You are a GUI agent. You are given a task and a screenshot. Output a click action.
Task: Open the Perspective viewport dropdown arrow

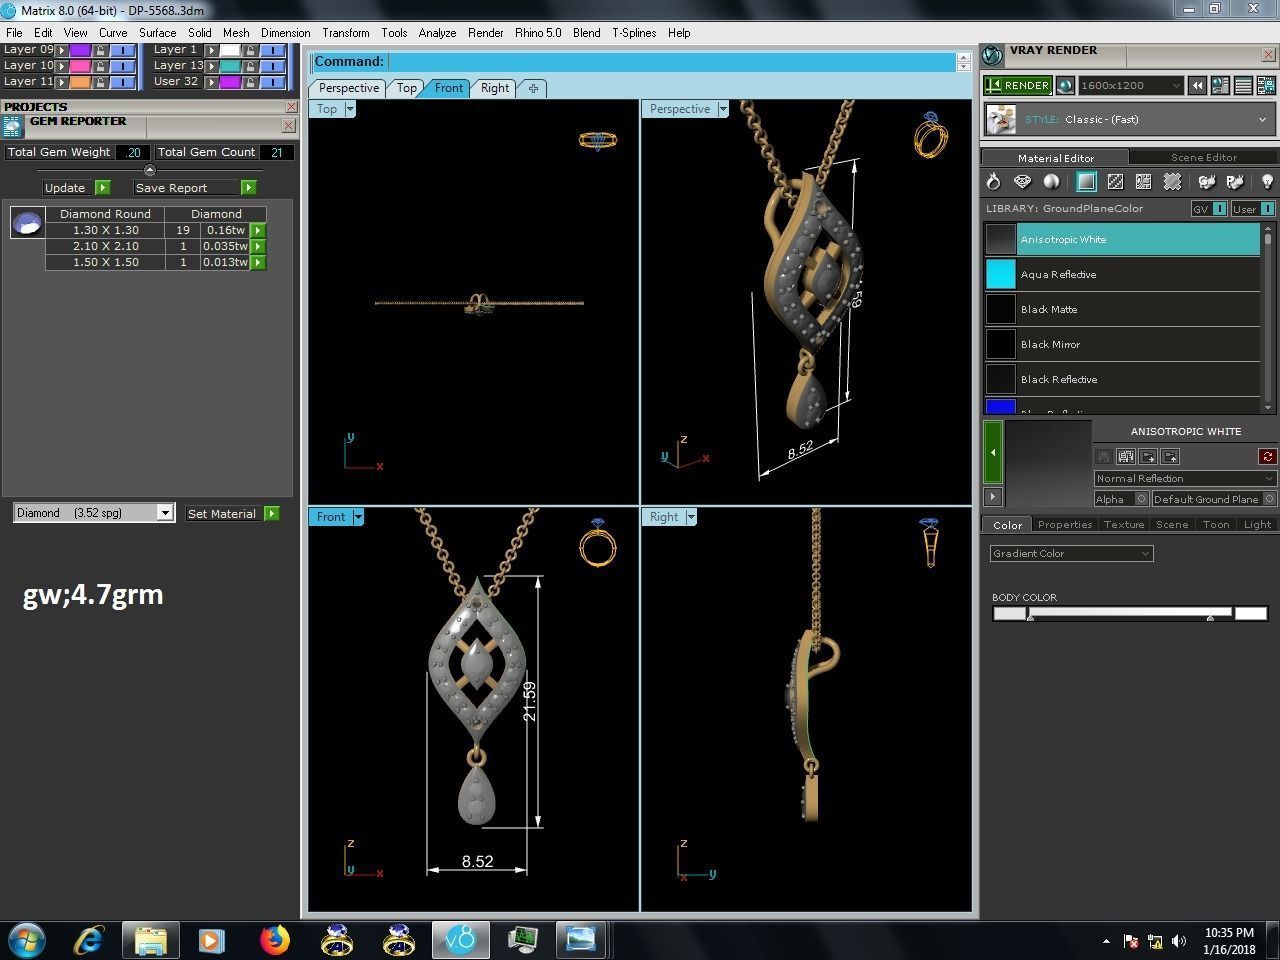click(x=723, y=109)
